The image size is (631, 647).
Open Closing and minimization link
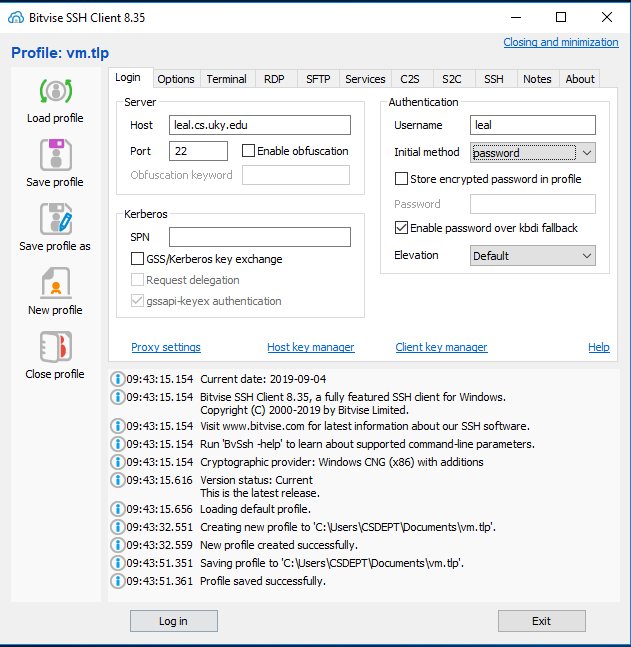click(561, 42)
